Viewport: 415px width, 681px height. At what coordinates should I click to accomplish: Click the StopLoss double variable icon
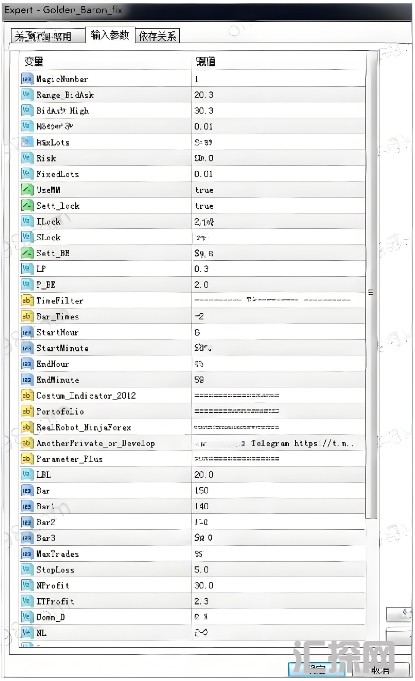tap(27, 569)
